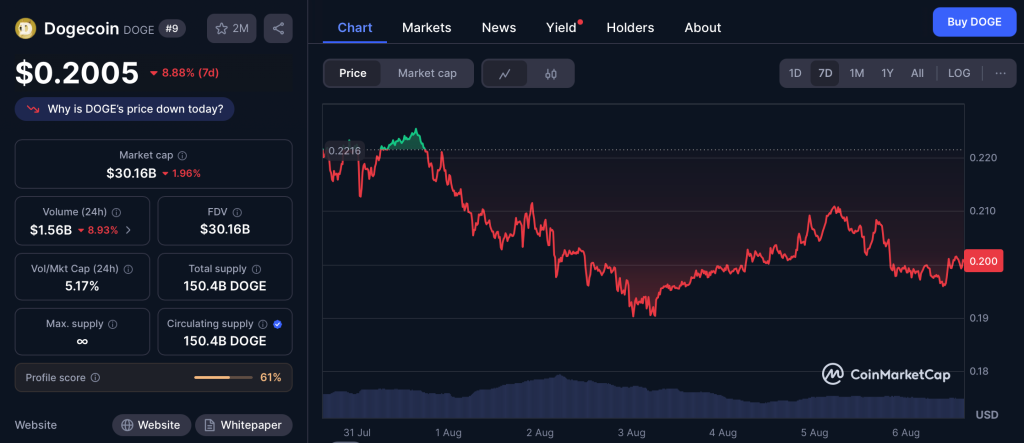Click the Profile score progress bar
Viewport: 1024px width, 443px height.
pos(223,378)
